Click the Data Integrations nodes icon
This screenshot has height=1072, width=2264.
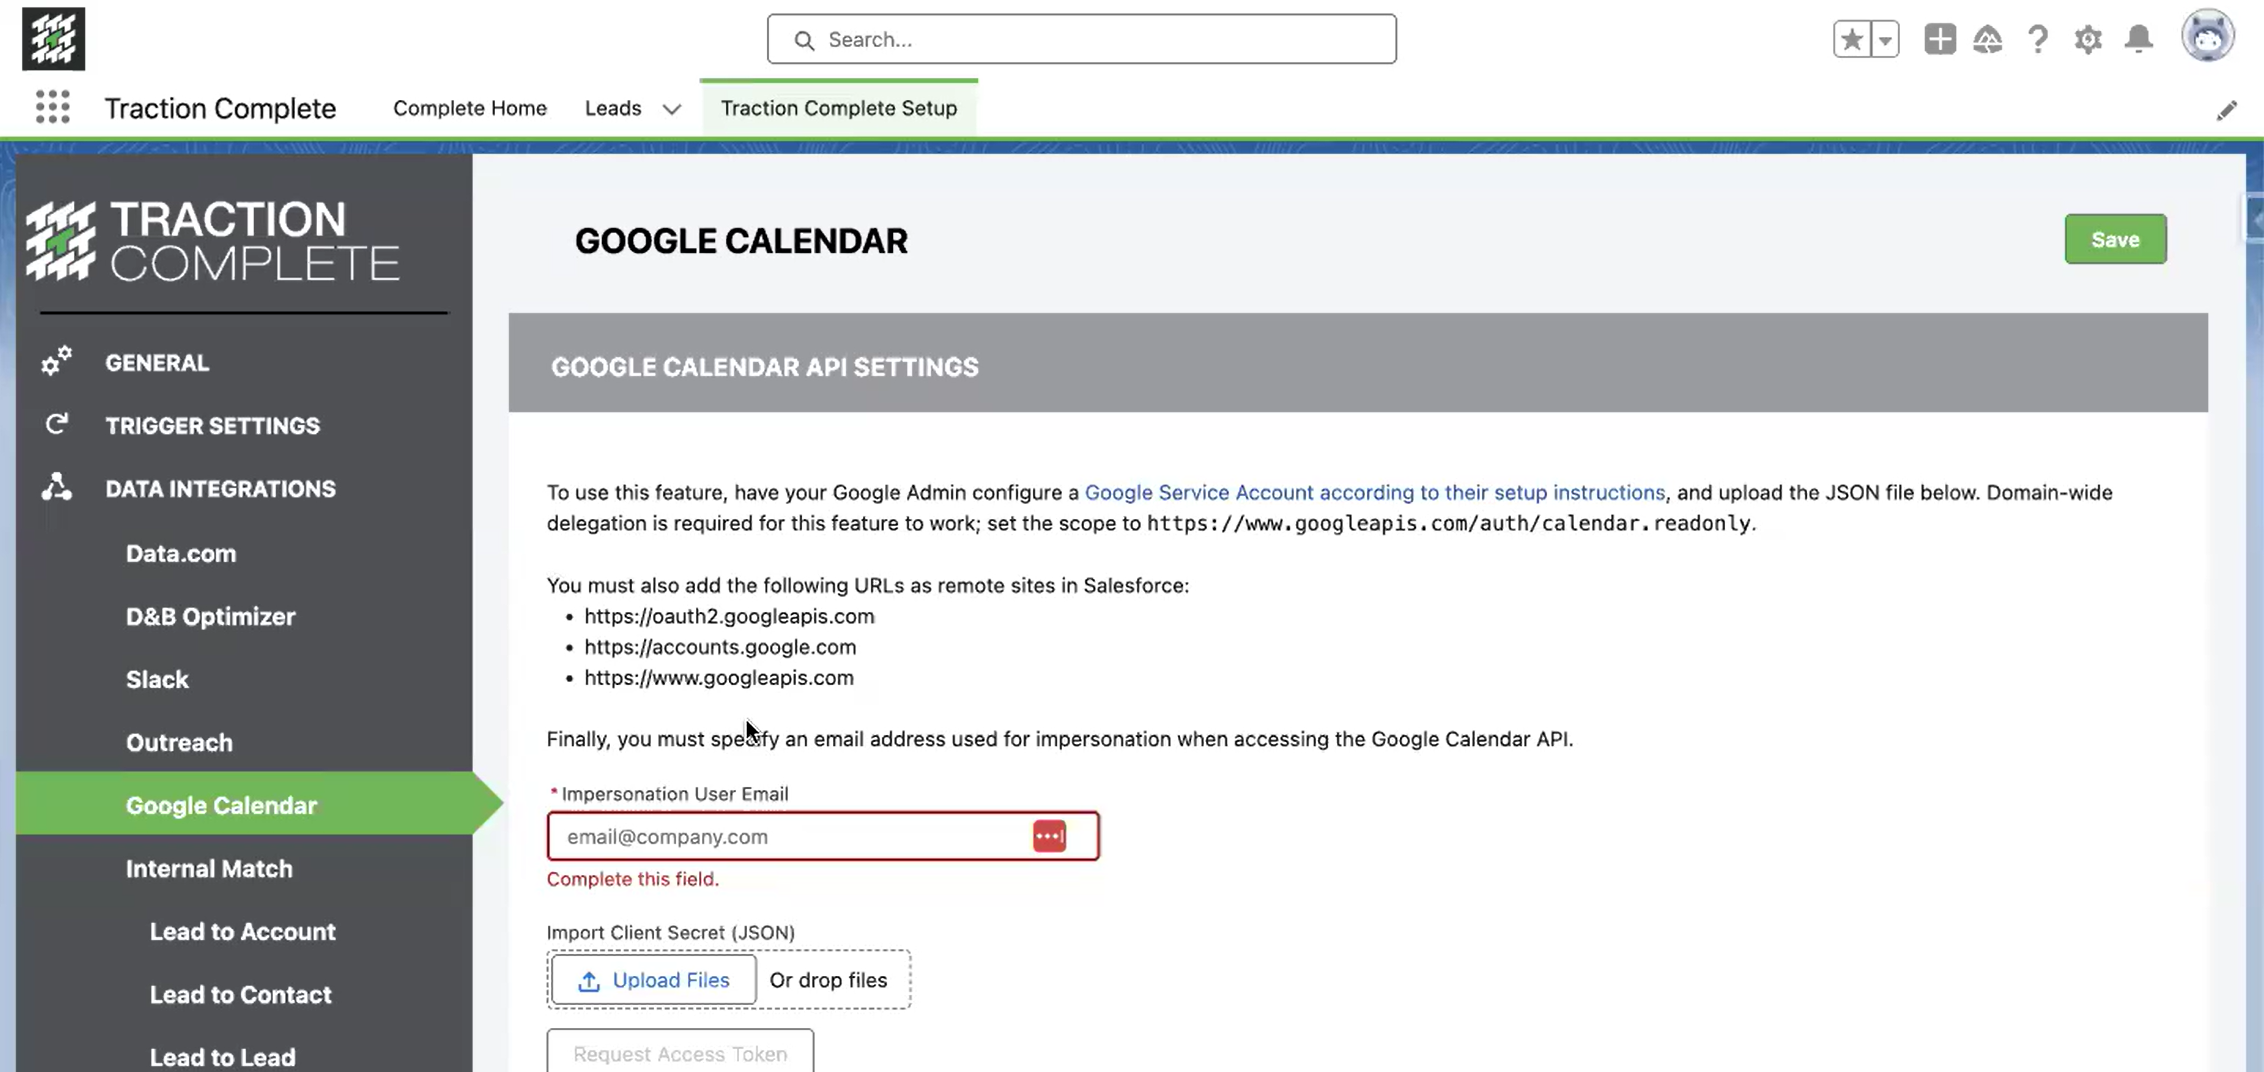pyautogui.click(x=56, y=487)
